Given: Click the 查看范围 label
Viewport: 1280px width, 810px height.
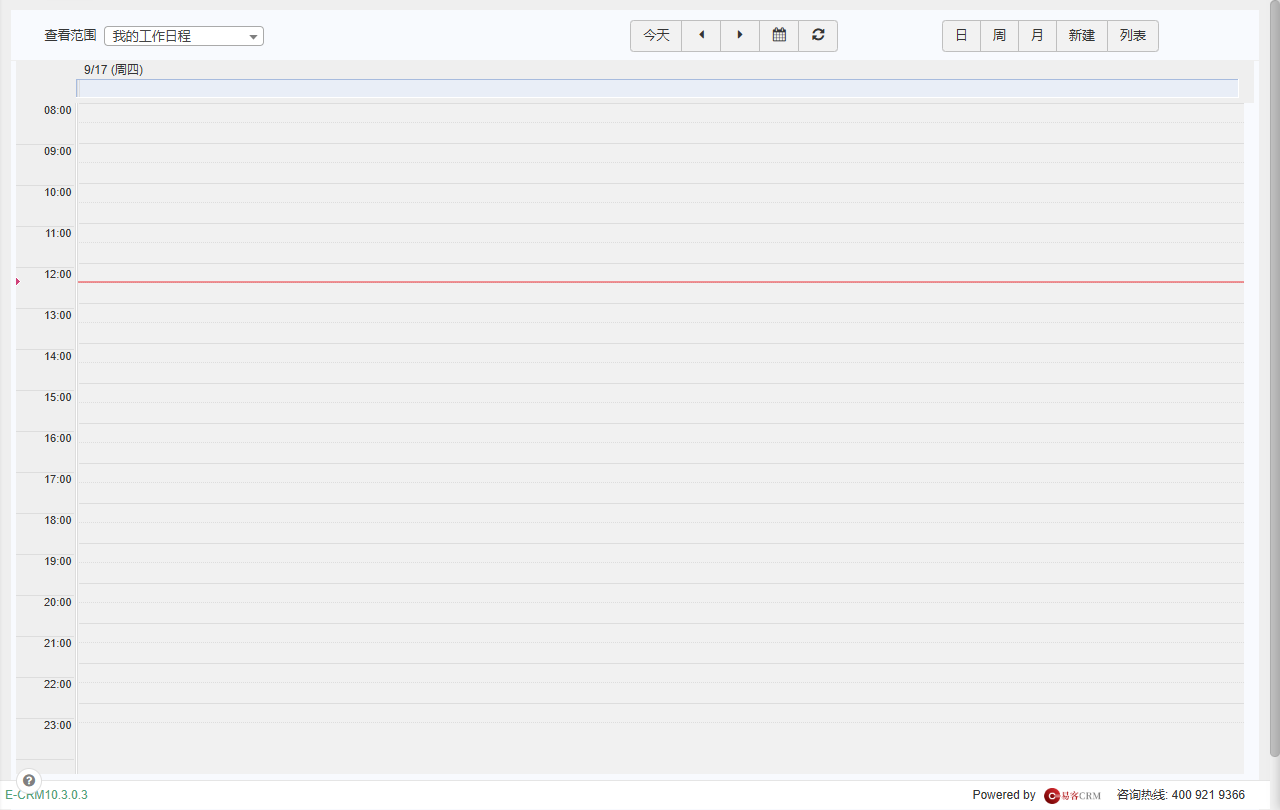Looking at the screenshot, I should click(x=70, y=36).
